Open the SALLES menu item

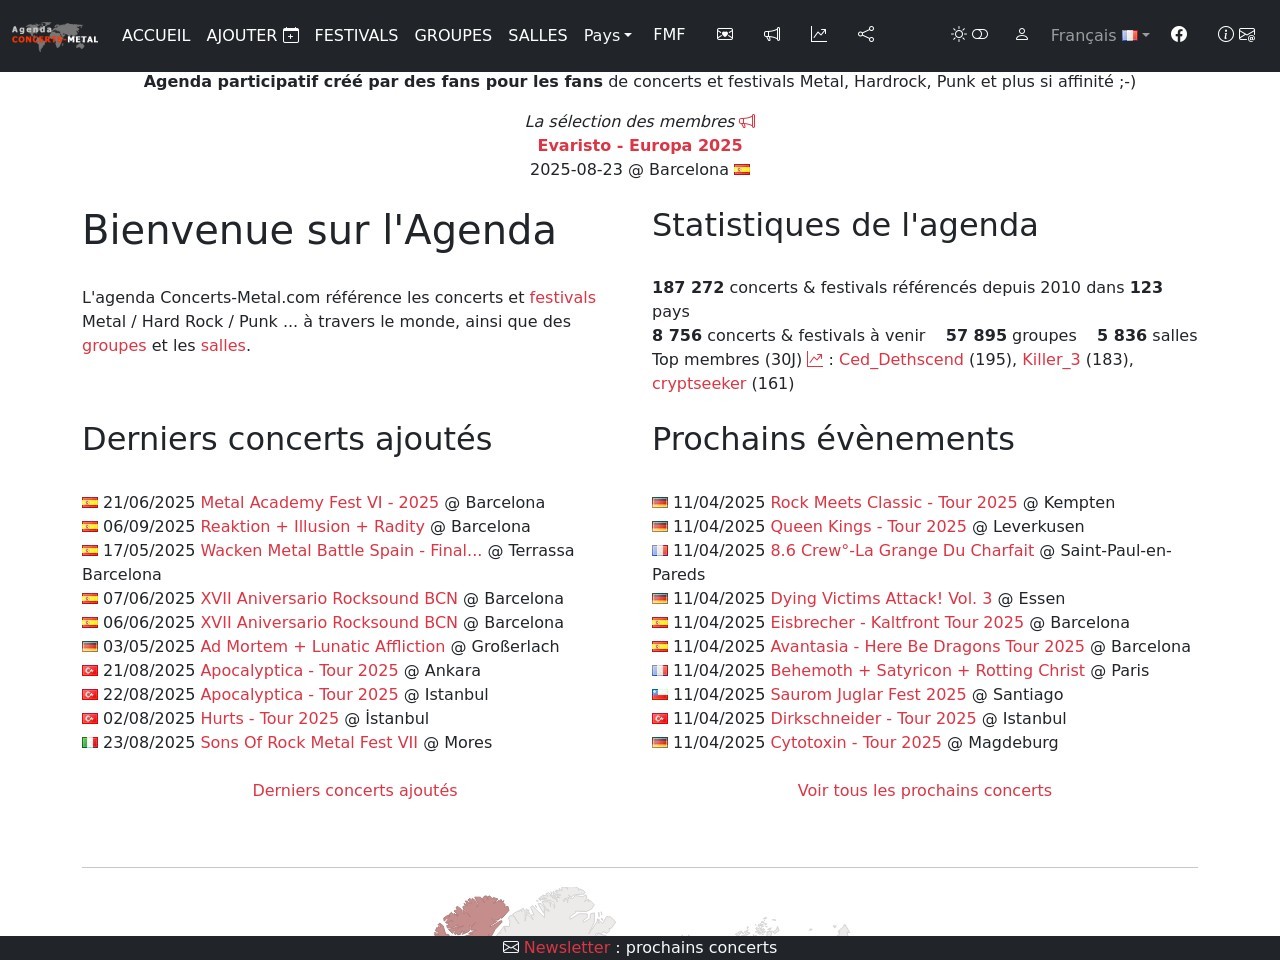coord(538,35)
